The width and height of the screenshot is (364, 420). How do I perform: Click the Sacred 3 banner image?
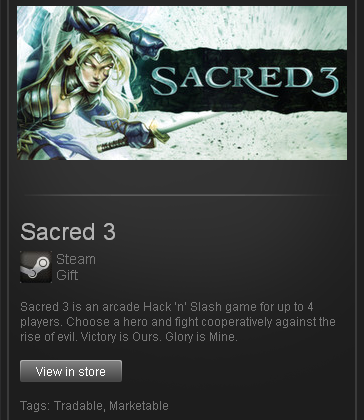(x=182, y=83)
